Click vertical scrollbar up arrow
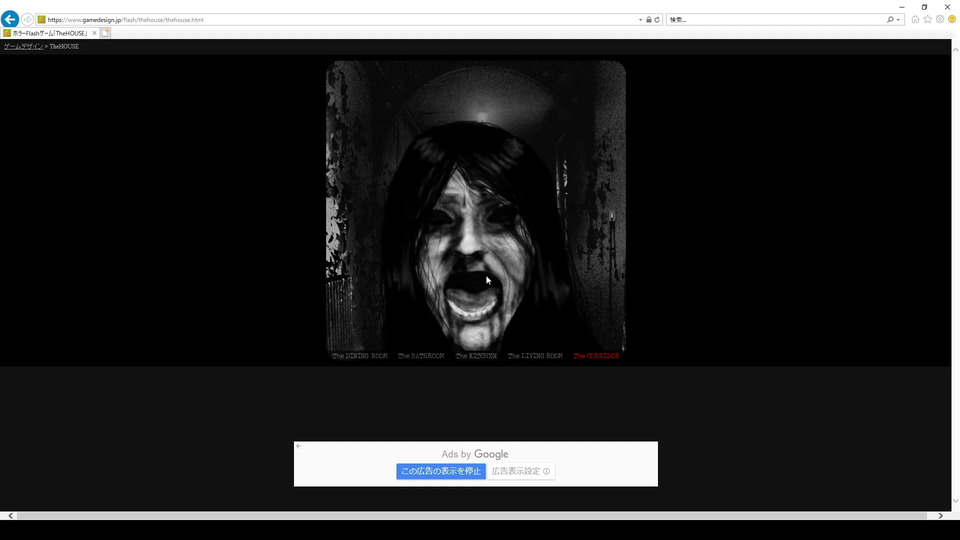This screenshot has width=960, height=540. click(x=955, y=50)
